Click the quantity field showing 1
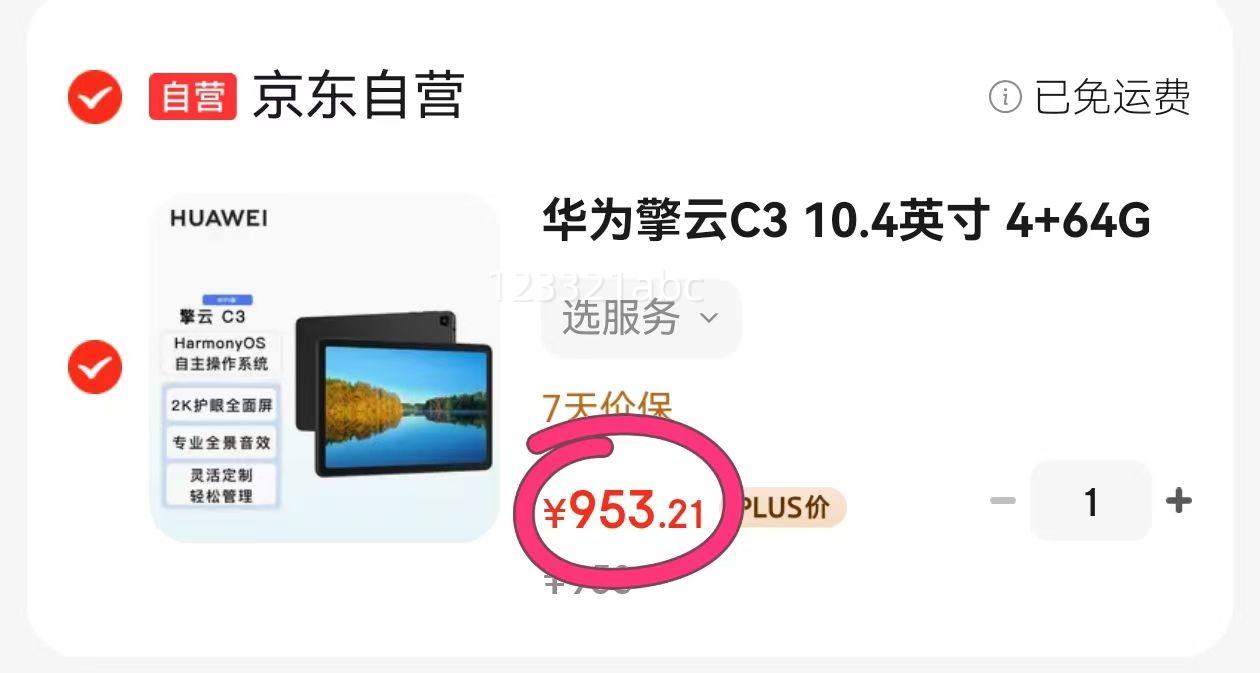The width and height of the screenshot is (1260, 673). click(1091, 501)
